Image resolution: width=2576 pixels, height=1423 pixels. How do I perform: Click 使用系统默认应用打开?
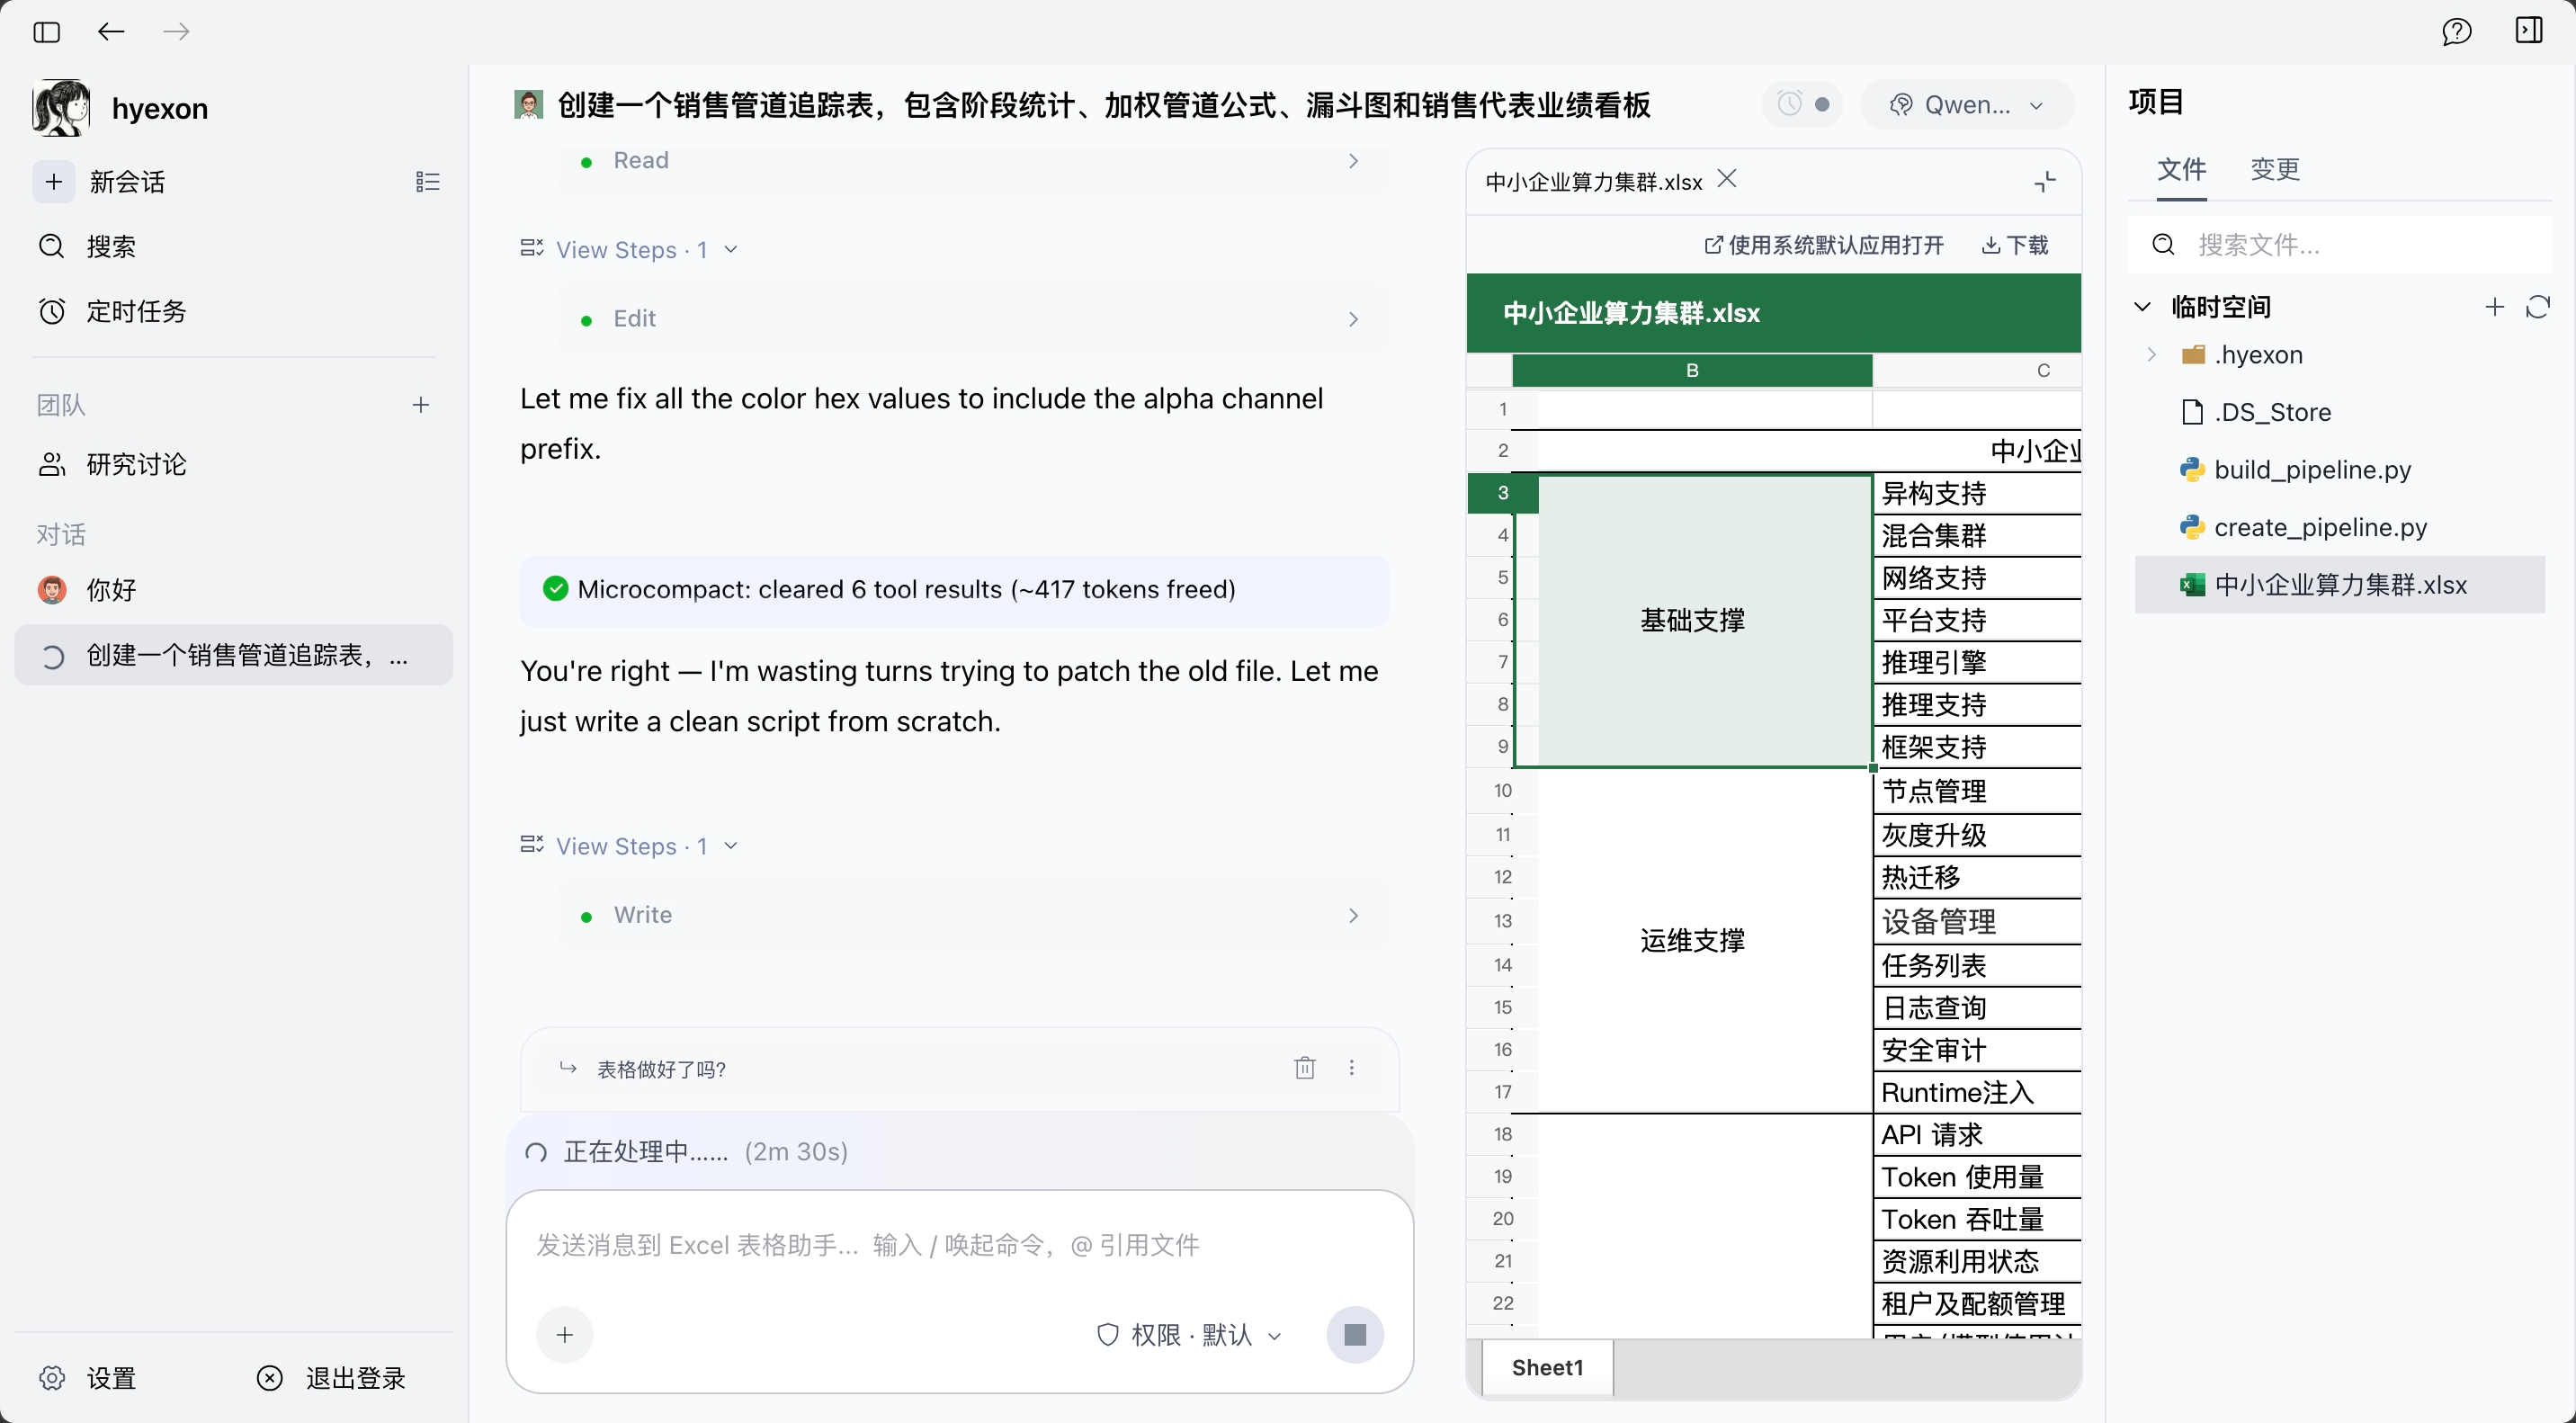1824,246
